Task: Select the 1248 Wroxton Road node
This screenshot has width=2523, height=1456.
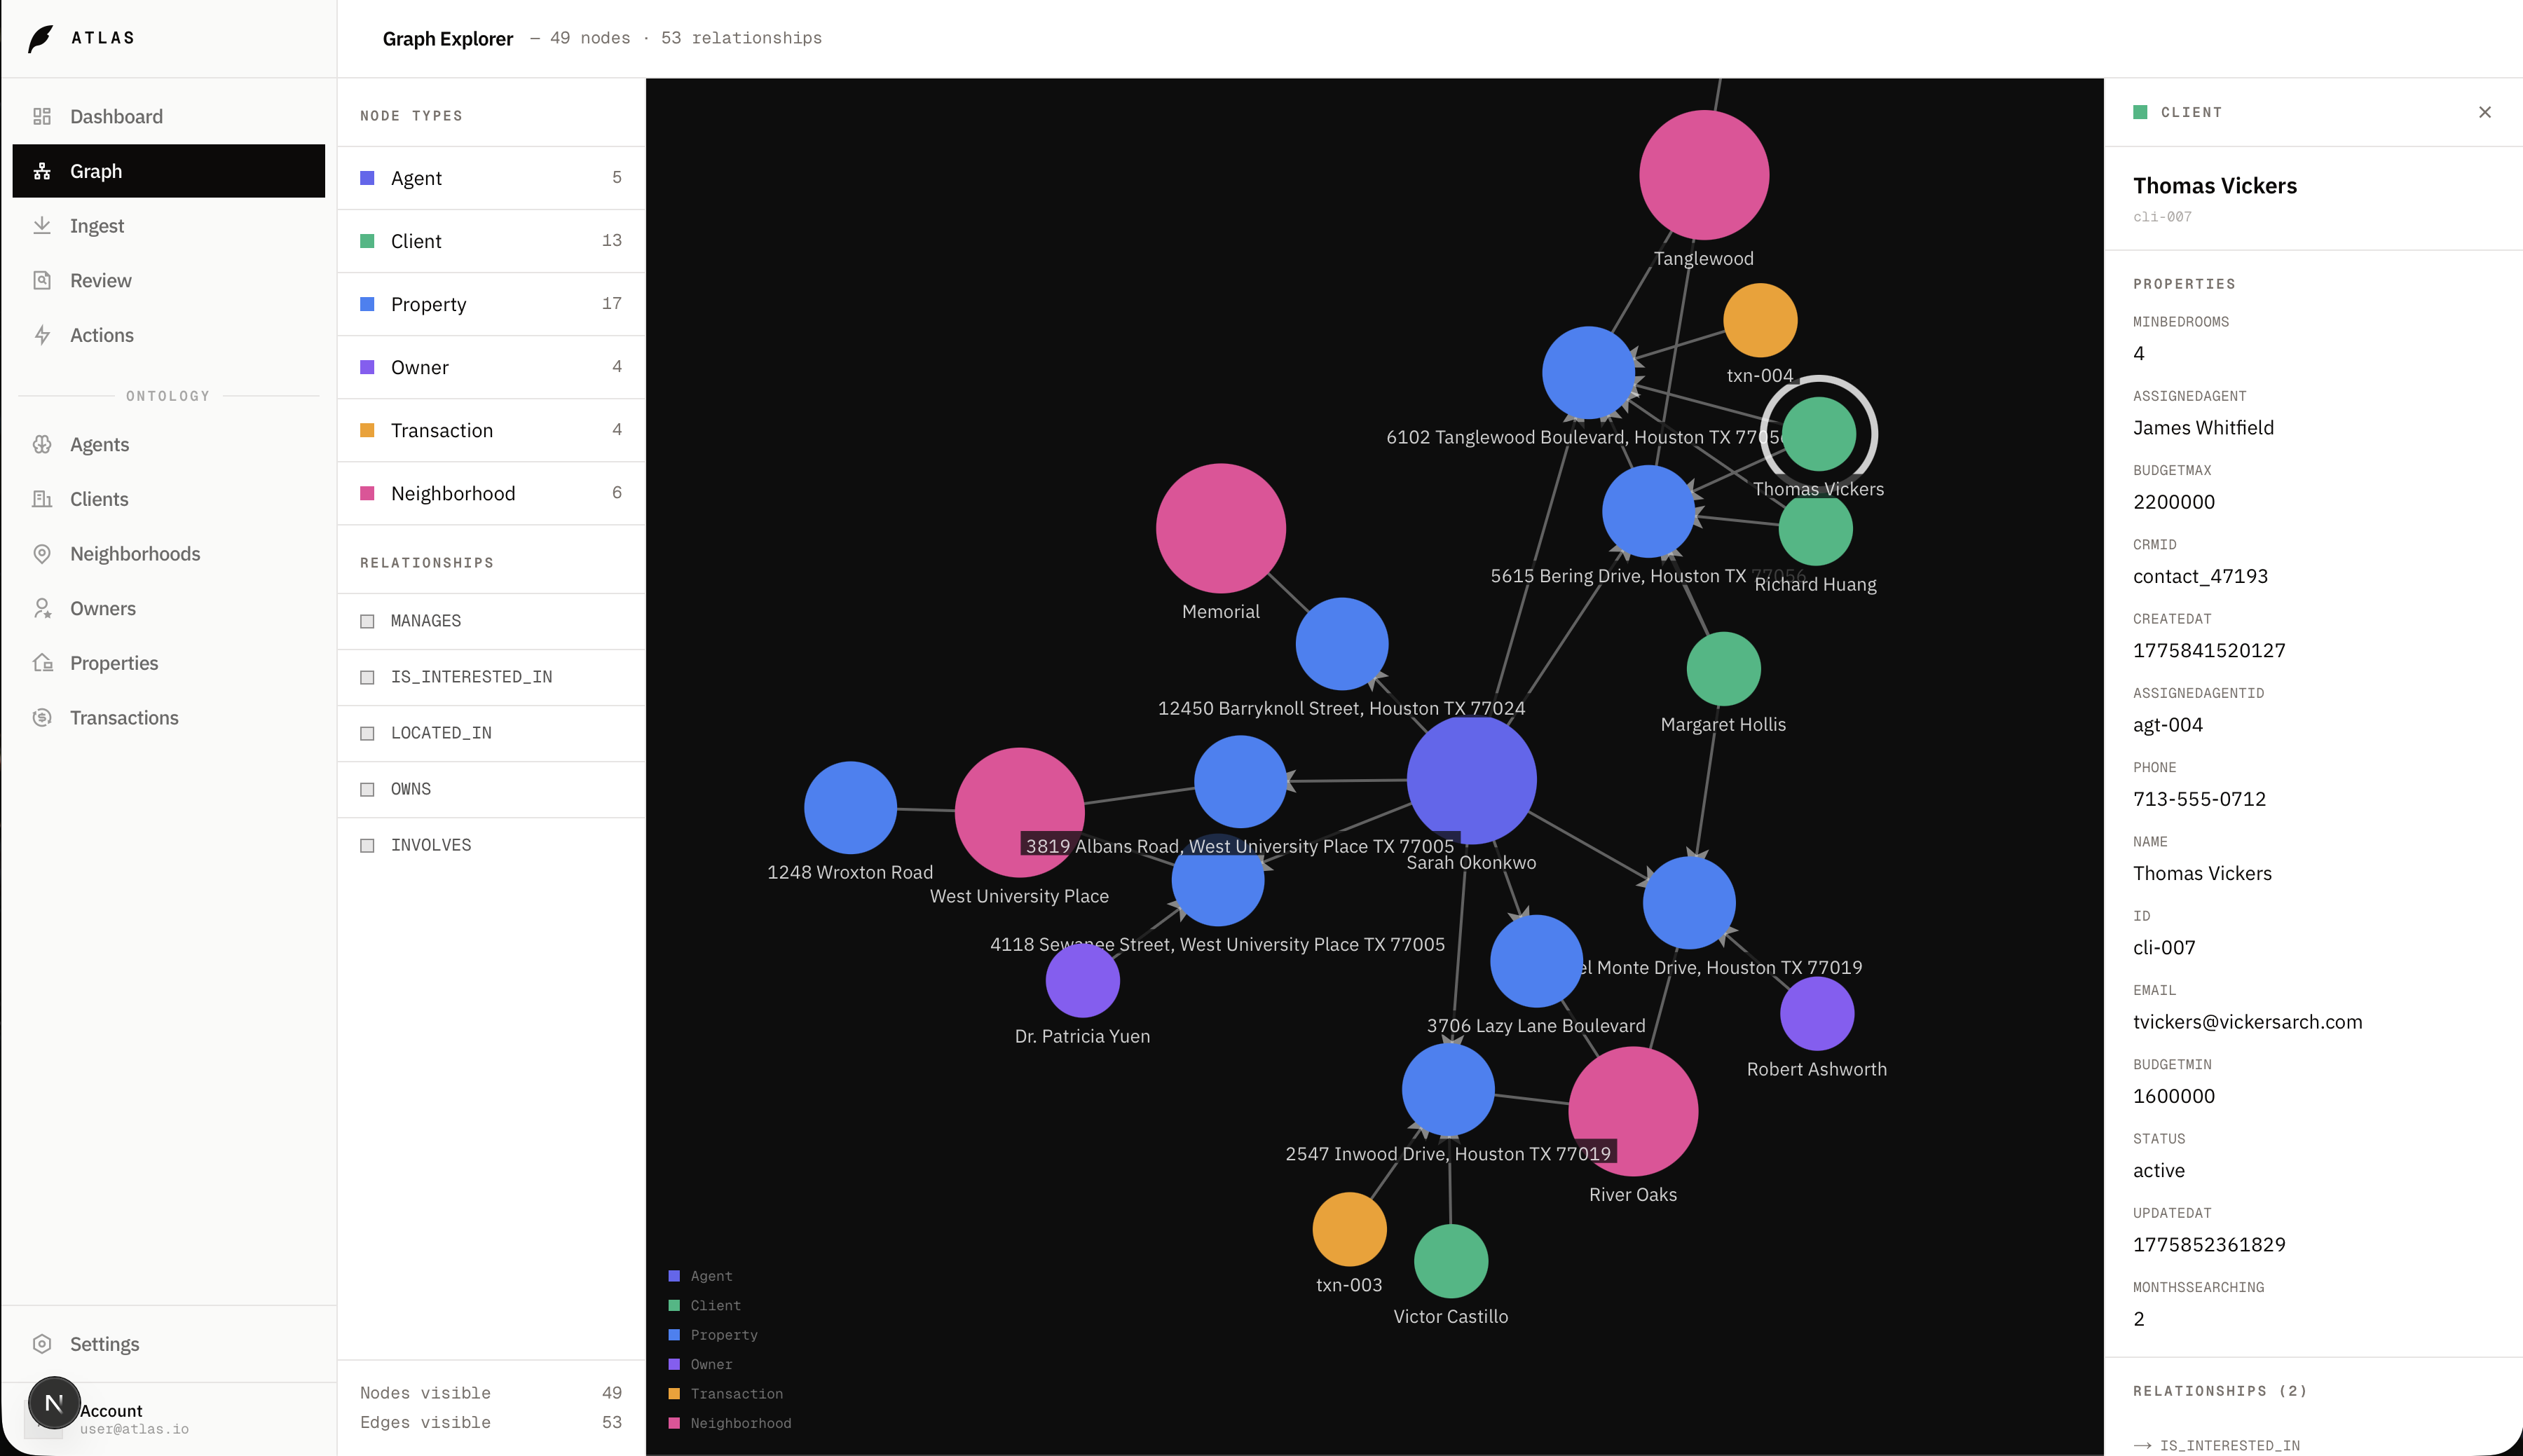Action: [850, 808]
